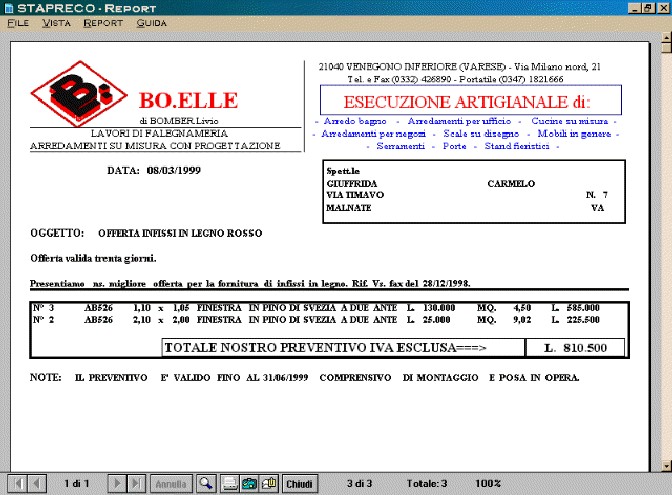Go to the next report page
This screenshot has height=495, width=672.
coord(118,484)
